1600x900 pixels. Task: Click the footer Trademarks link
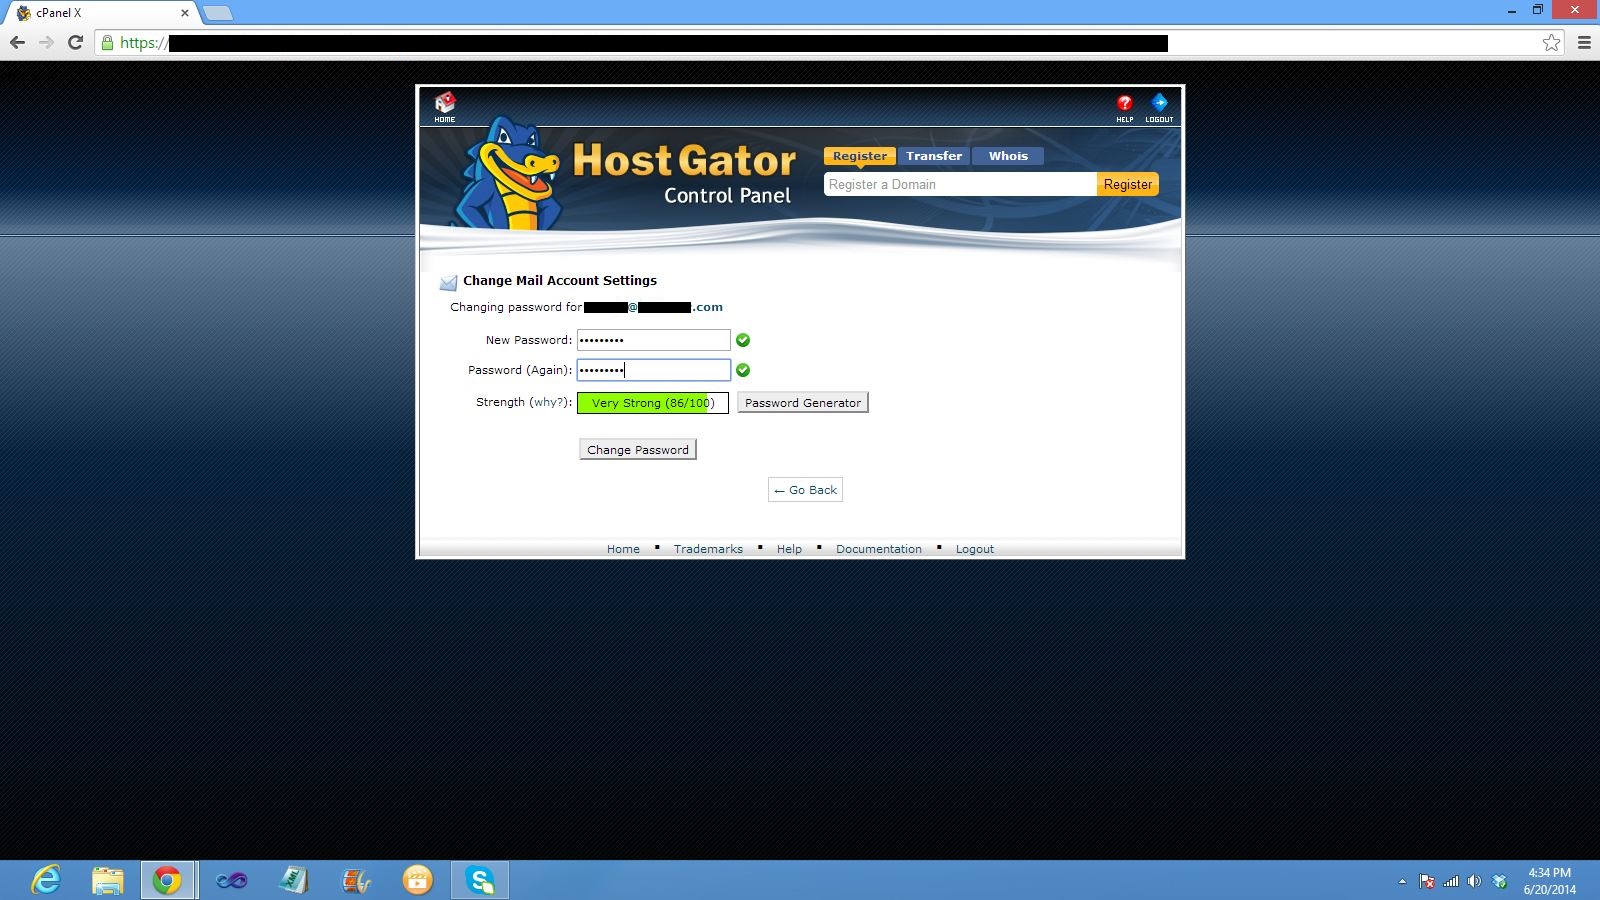(x=708, y=549)
